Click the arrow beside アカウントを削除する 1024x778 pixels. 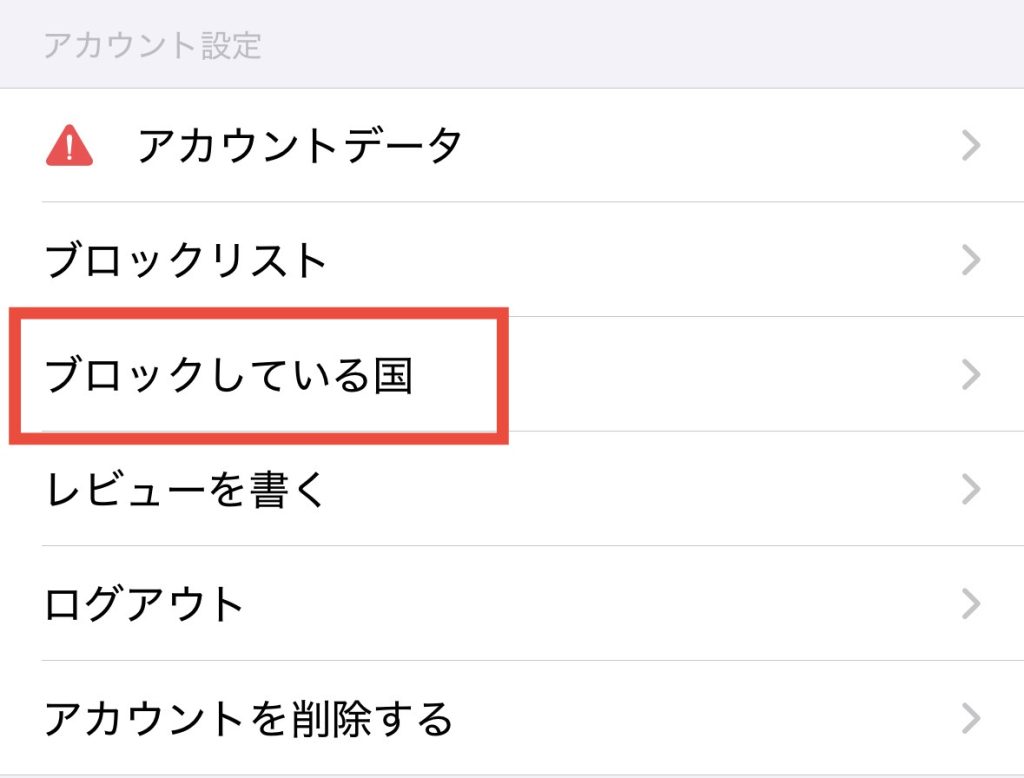tap(970, 718)
